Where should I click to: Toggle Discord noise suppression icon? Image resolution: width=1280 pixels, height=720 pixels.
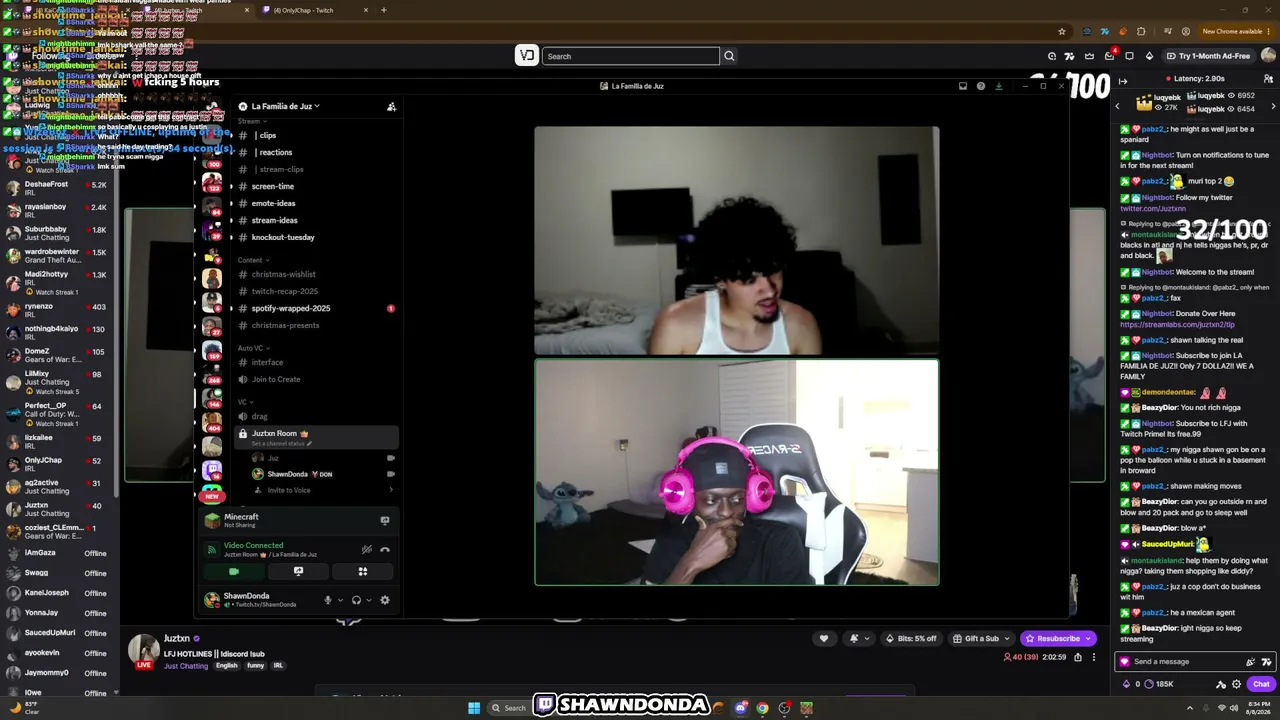tap(367, 550)
